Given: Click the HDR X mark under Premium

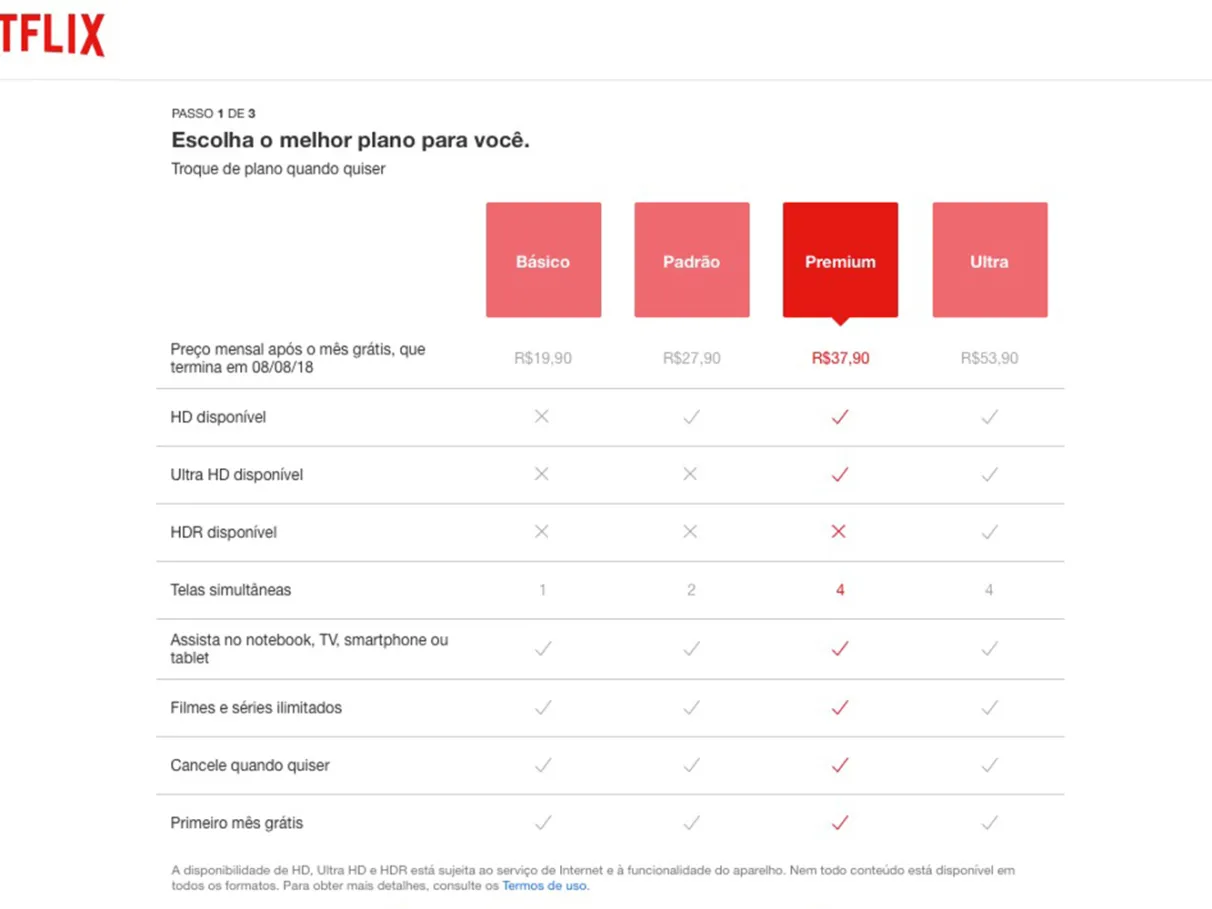Looking at the screenshot, I should click(840, 532).
